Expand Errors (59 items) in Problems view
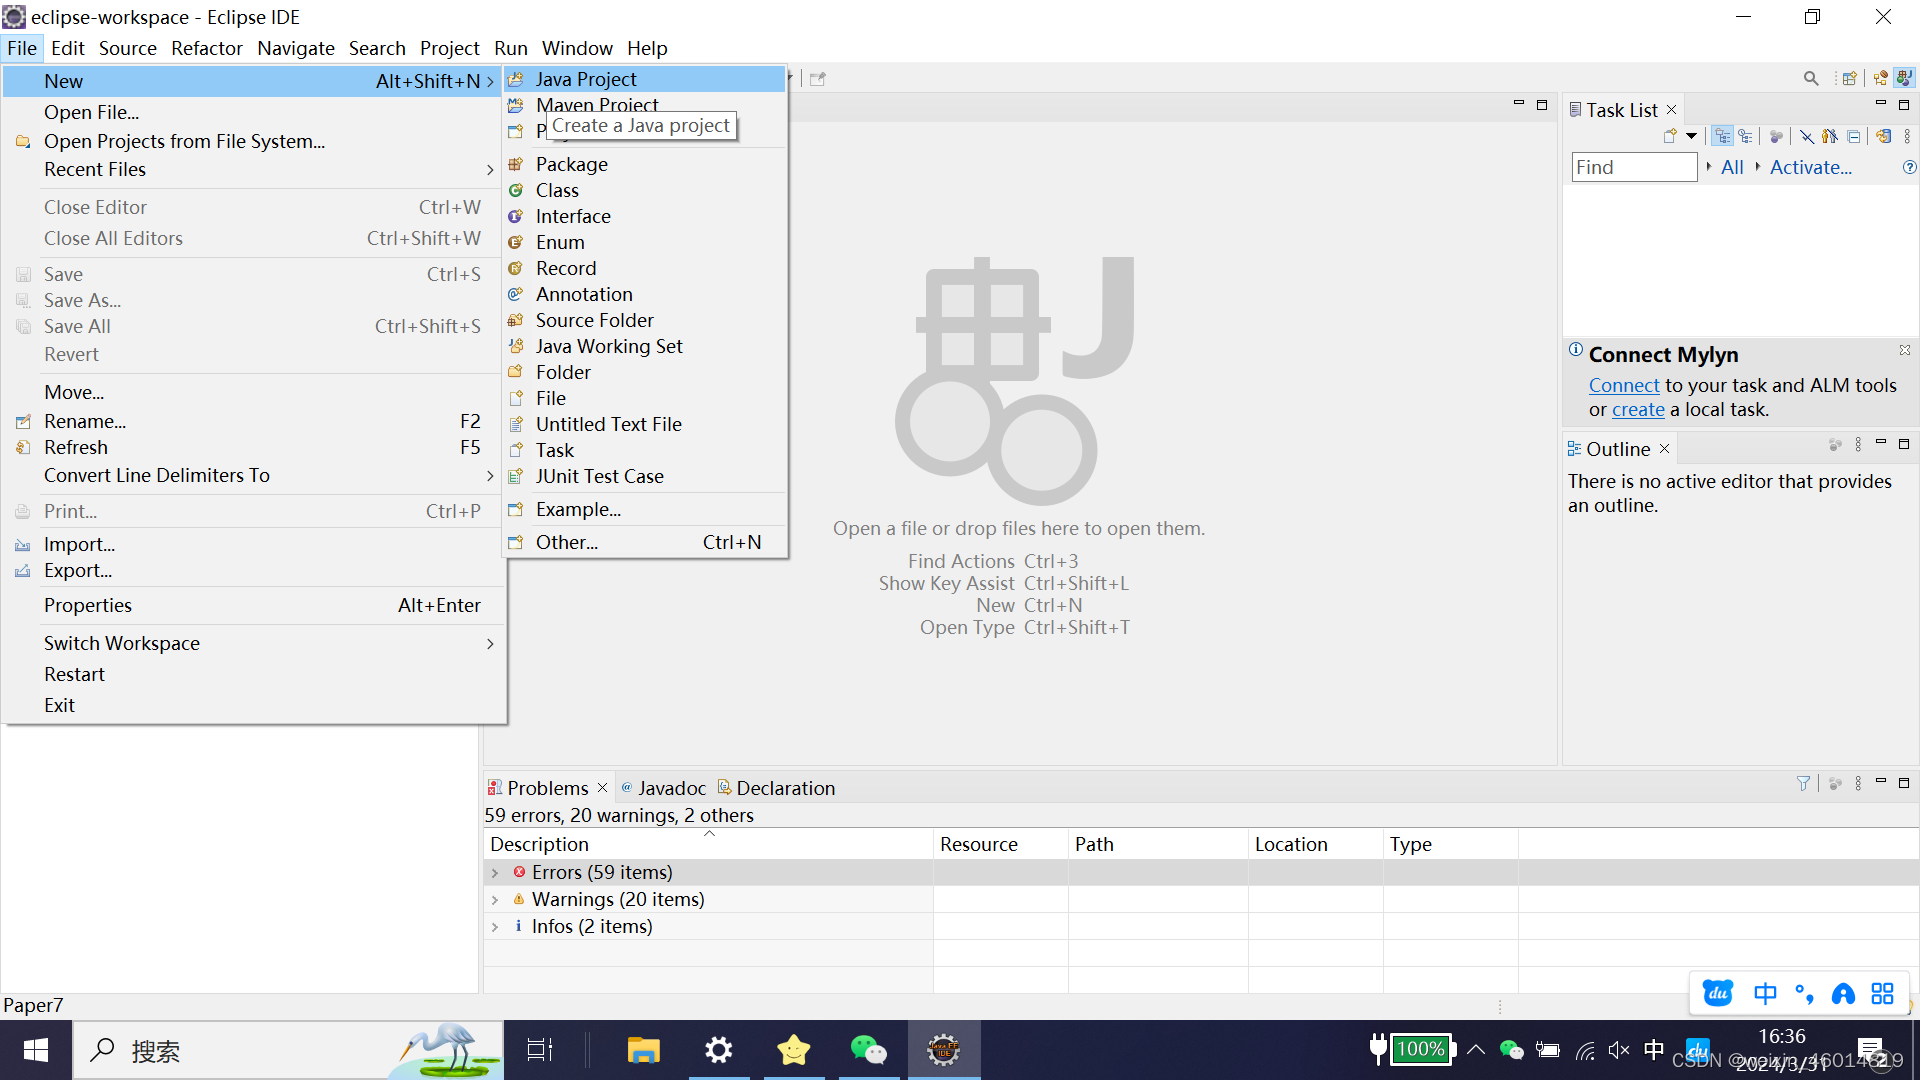The width and height of the screenshot is (1920, 1080). click(x=496, y=872)
